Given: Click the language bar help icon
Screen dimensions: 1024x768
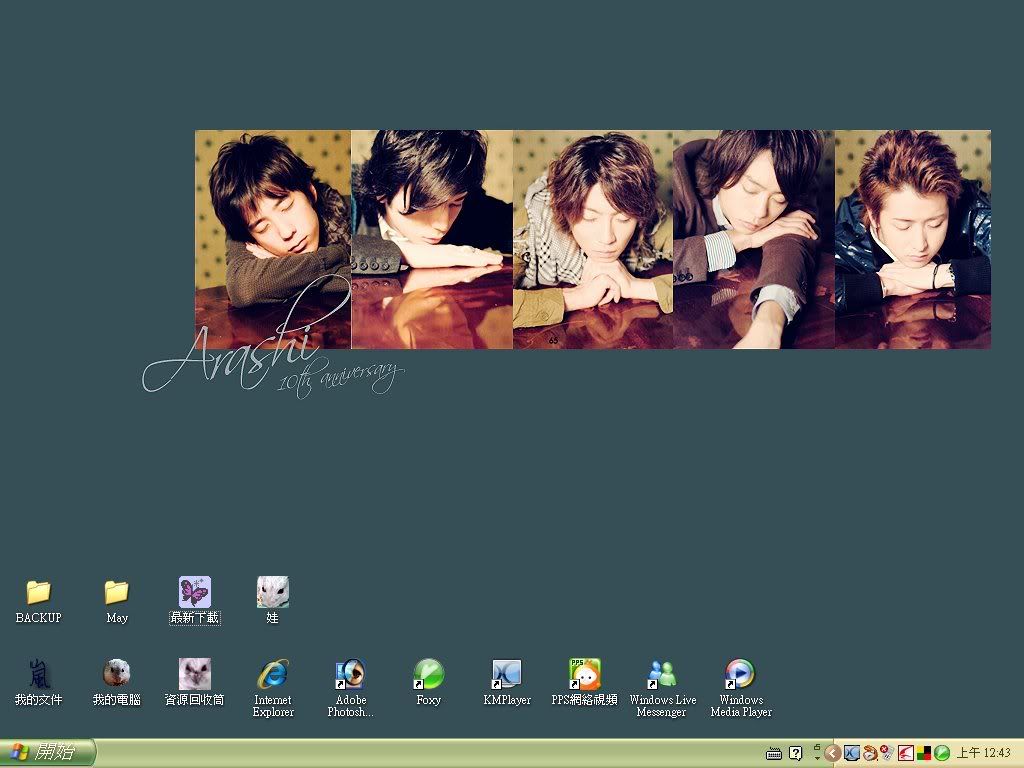Looking at the screenshot, I should click(795, 753).
